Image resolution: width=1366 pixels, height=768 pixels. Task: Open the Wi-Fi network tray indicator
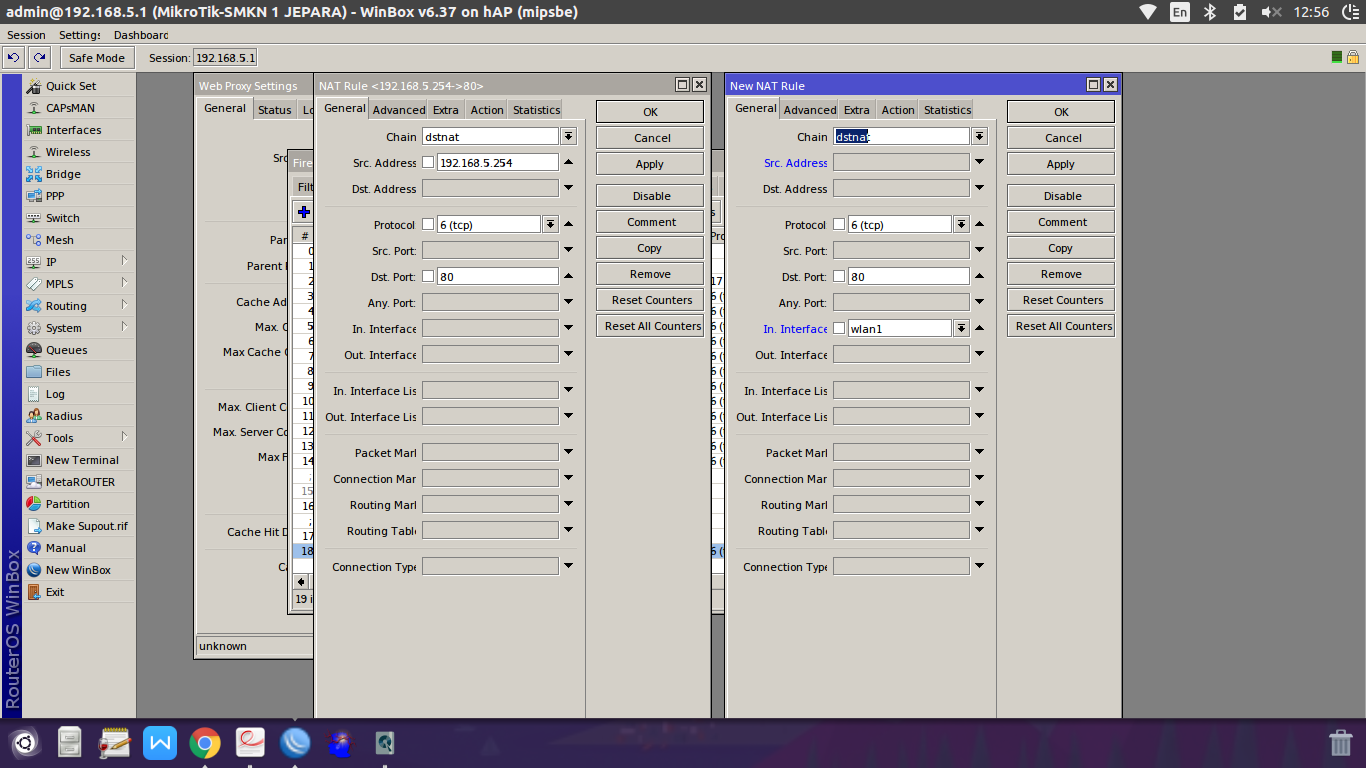coord(1148,12)
